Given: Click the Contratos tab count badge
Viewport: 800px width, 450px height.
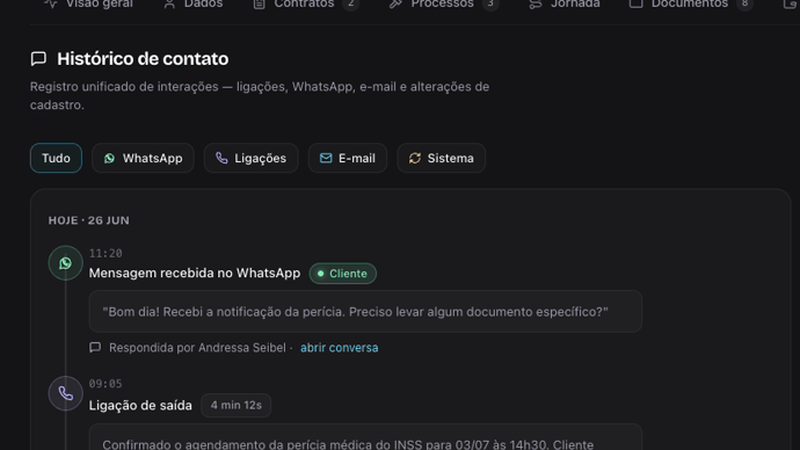Looking at the screenshot, I should [351, 4].
